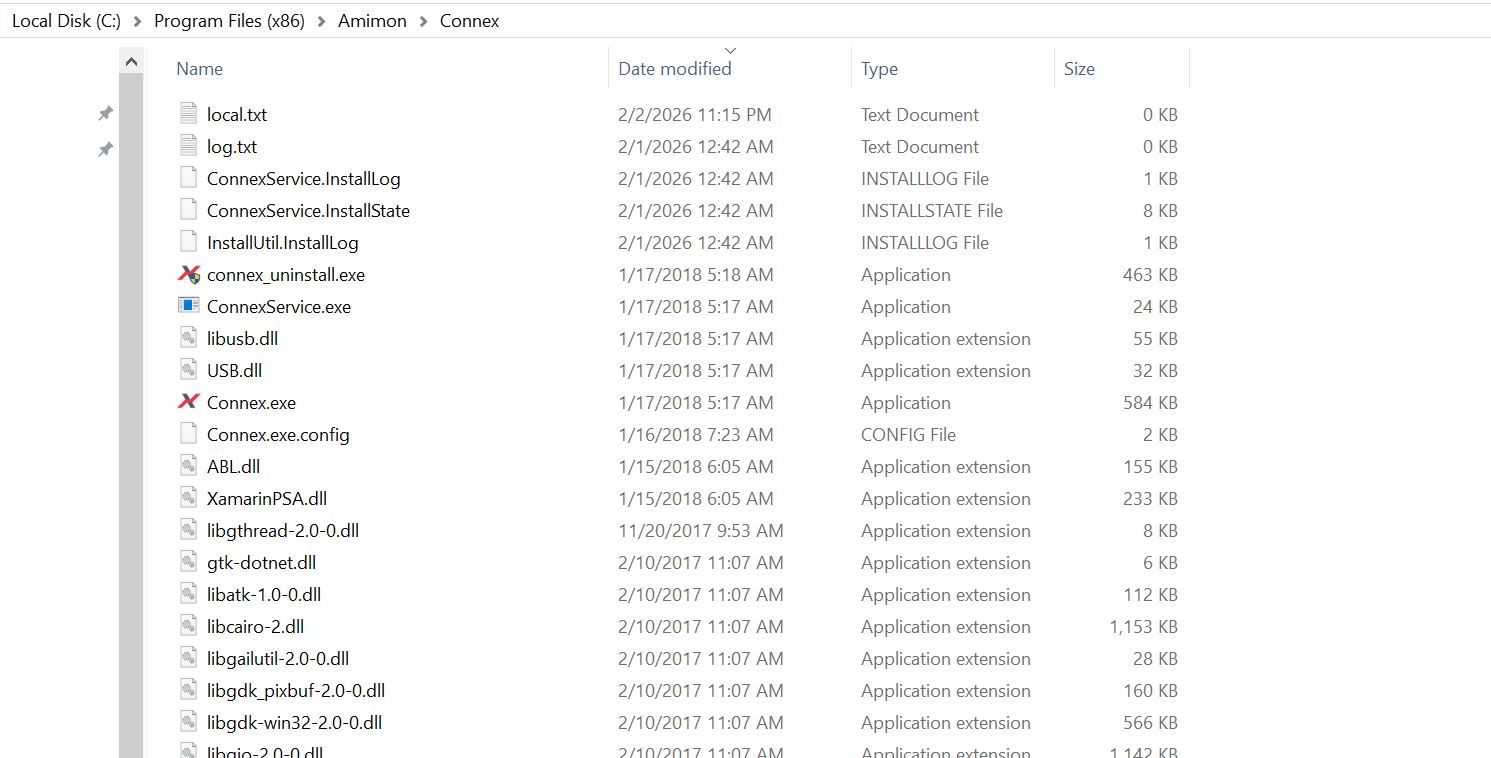1491x758 pixels.
Task: Click the local.txt text document icon
Action: tap(188, 114)
